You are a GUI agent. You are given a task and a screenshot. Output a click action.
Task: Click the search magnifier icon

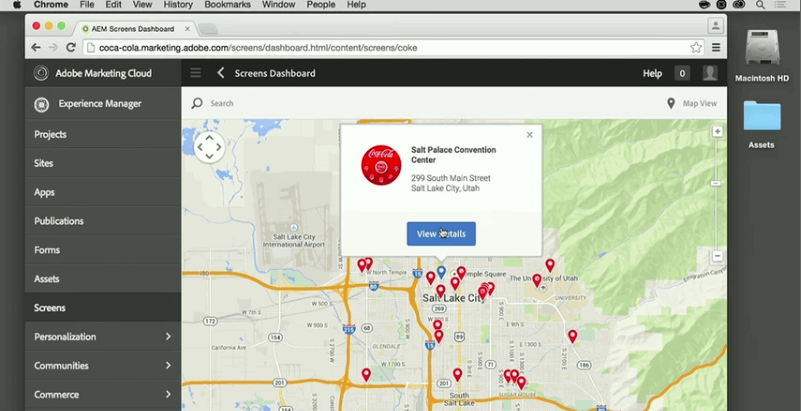click(197, 103)
